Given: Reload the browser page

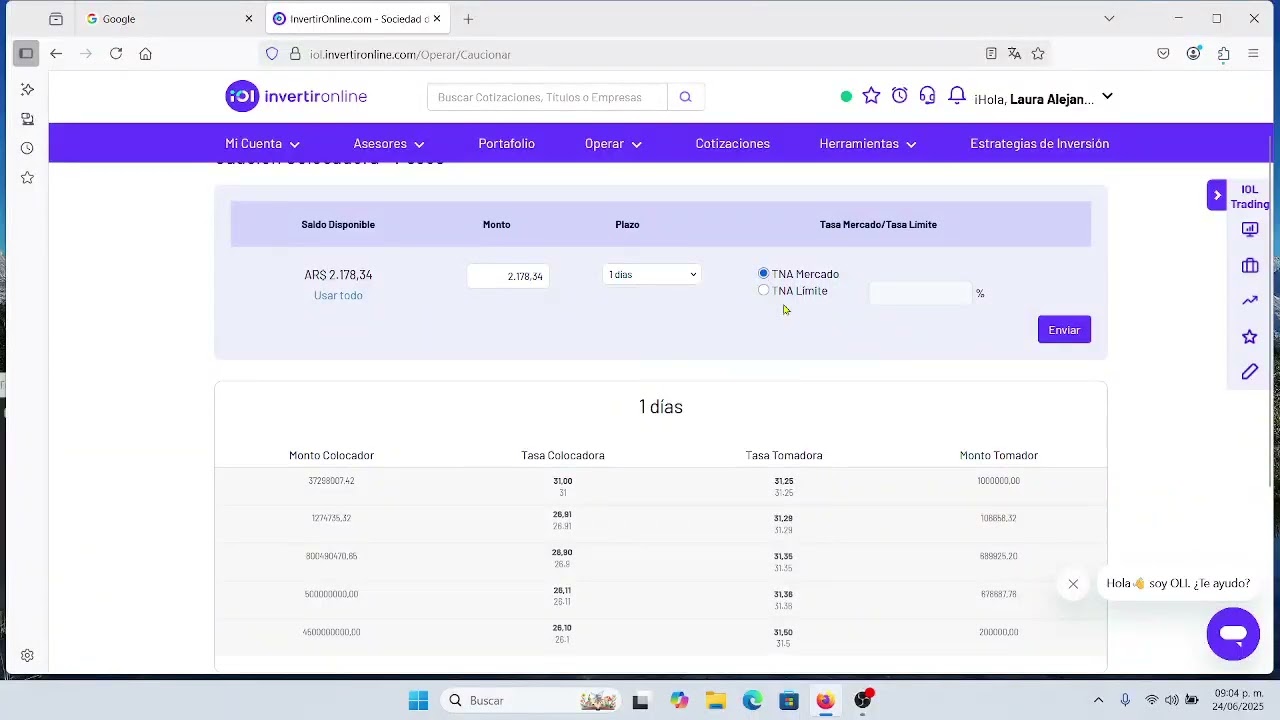Looking at the screenshot, I should pyautogui.click(x=116, y=54).
